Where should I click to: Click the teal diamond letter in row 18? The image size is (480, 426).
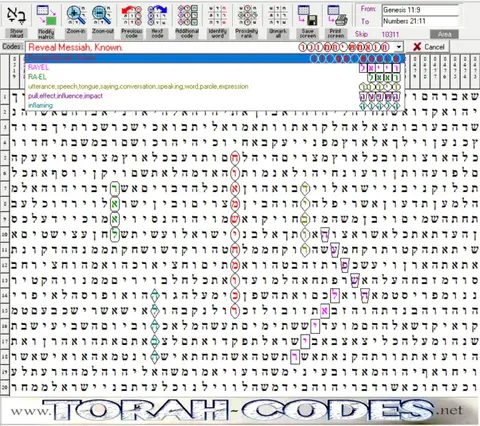pyautogui.click(x=154, y=357)
